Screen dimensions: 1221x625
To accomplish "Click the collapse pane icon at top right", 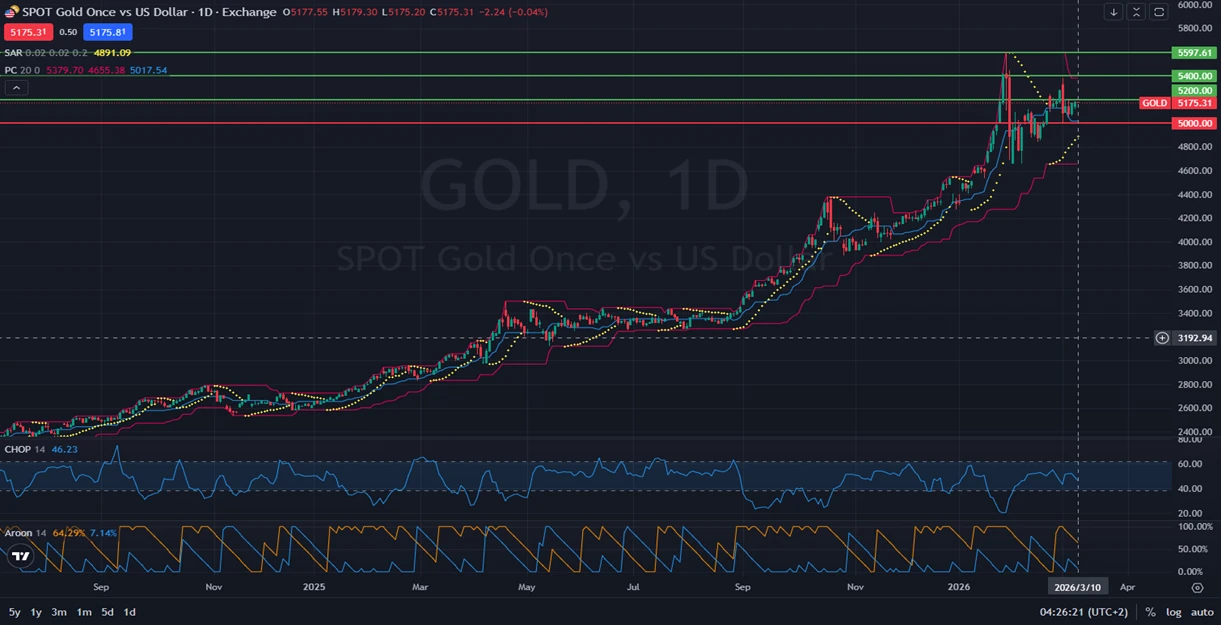I will (x=1136, y=12).
